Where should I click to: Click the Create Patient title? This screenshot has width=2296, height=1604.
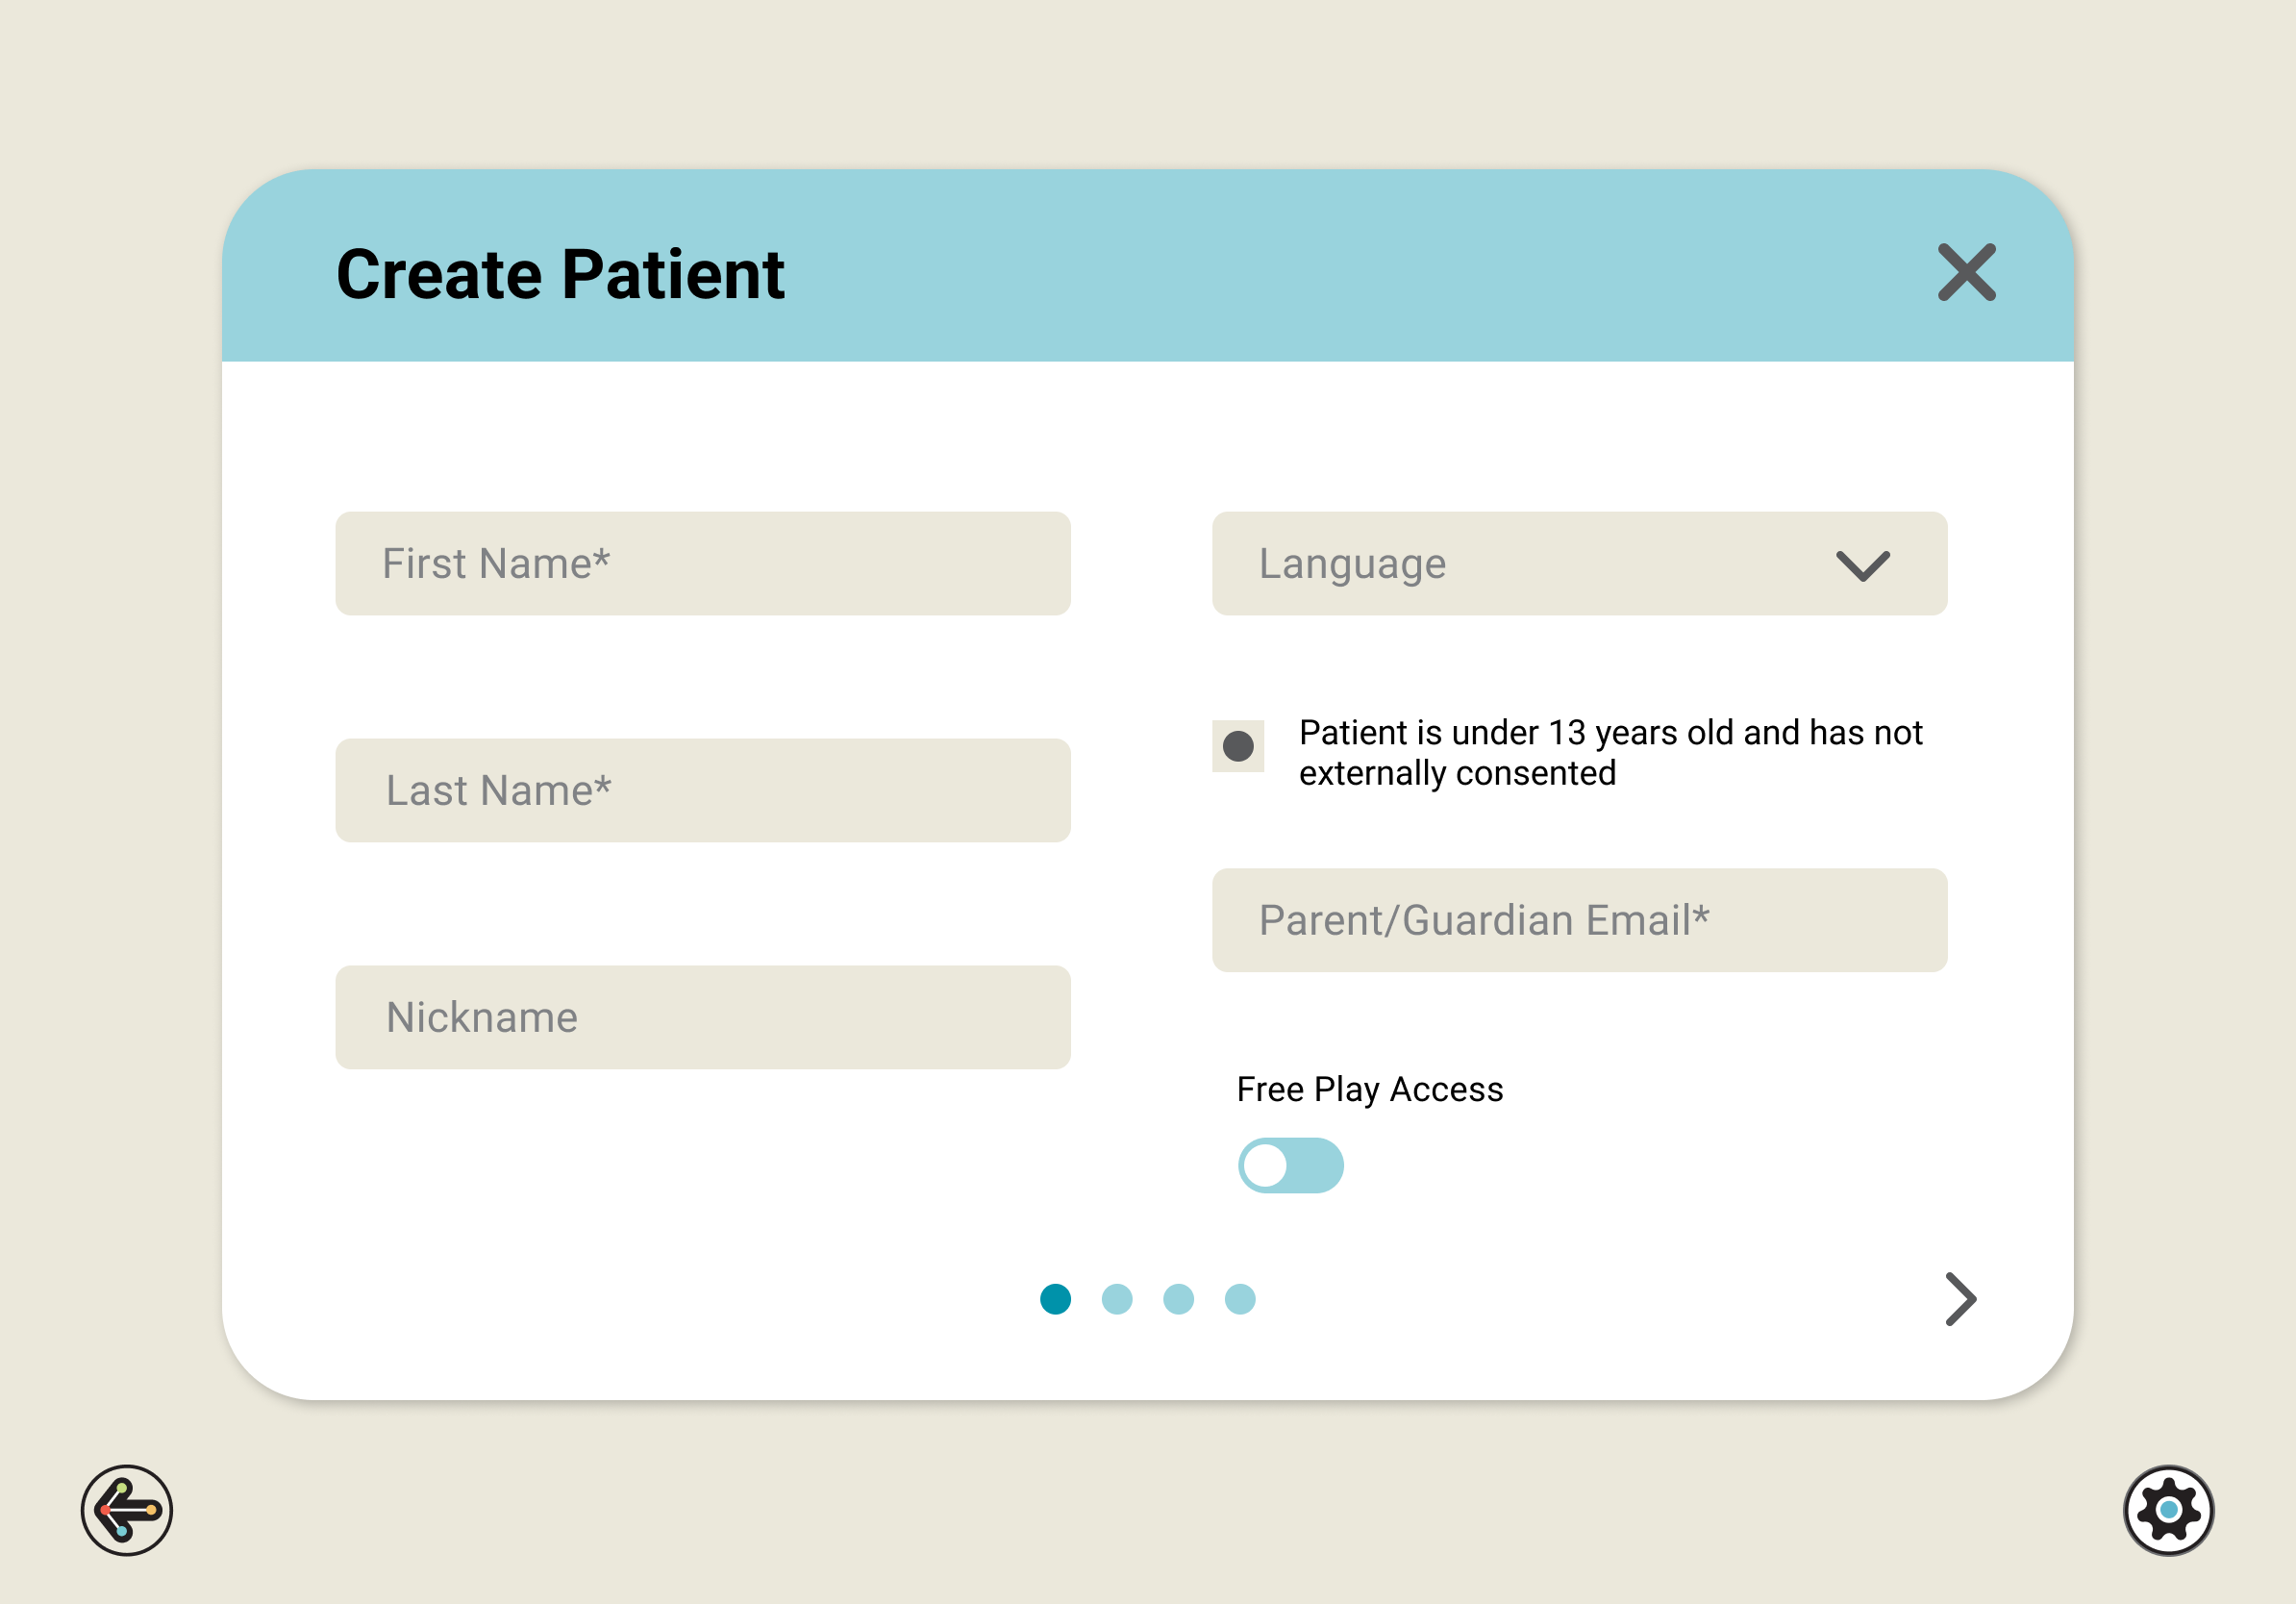560,274
